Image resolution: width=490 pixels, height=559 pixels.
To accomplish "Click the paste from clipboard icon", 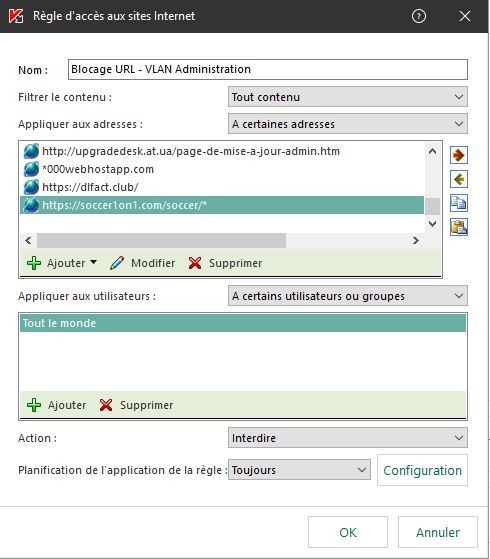I will pos(459,227).
